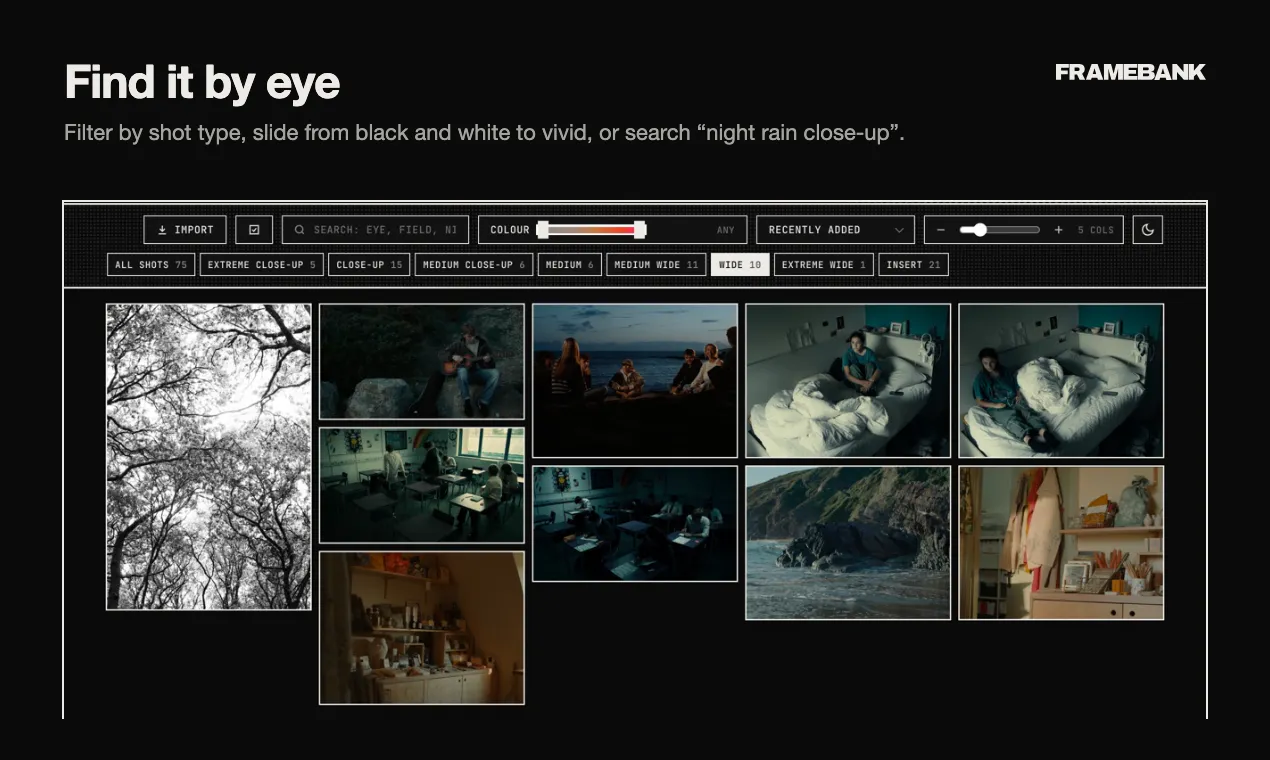Click the FRAMEBANK logo
This screenshot has width=1270, height=760.
coord(1130,72)
